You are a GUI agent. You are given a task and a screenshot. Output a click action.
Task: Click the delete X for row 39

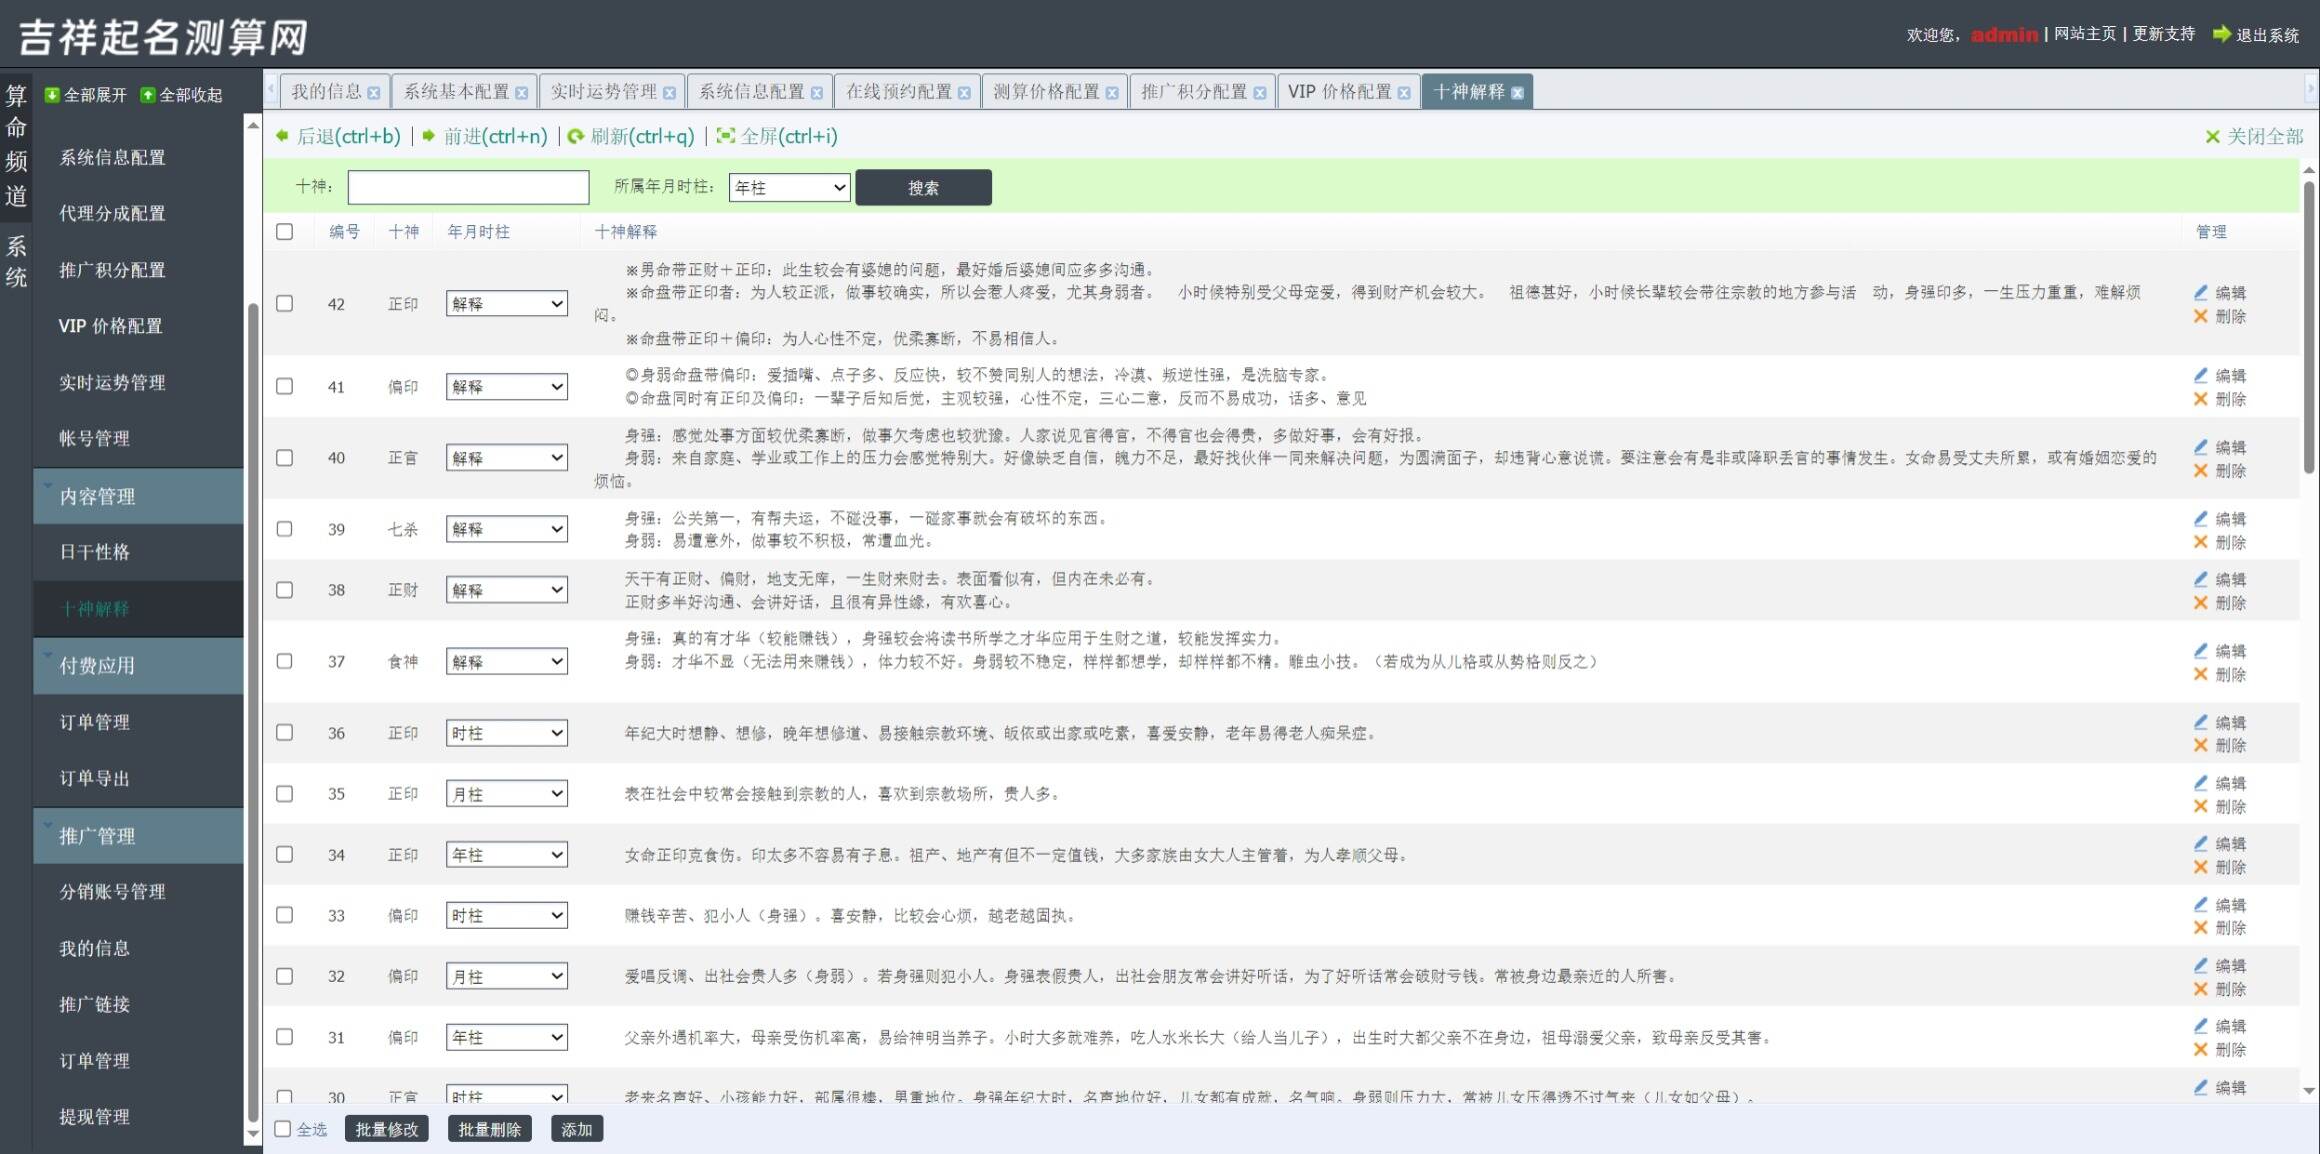pyautogui.click(x=2200, y=542)
